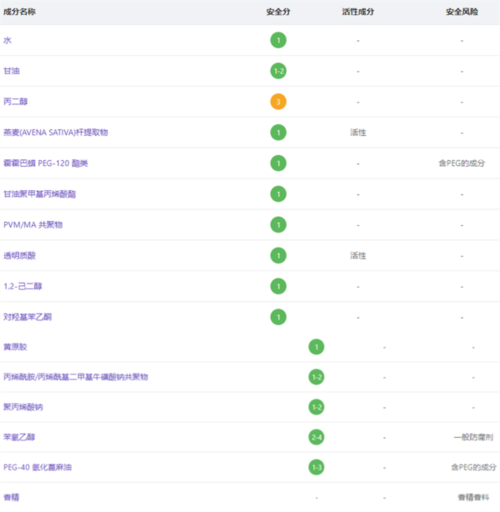Screen dimensions: 500x512
Task: Open the 水 ingredient link
Action: [x=7, y=40]
